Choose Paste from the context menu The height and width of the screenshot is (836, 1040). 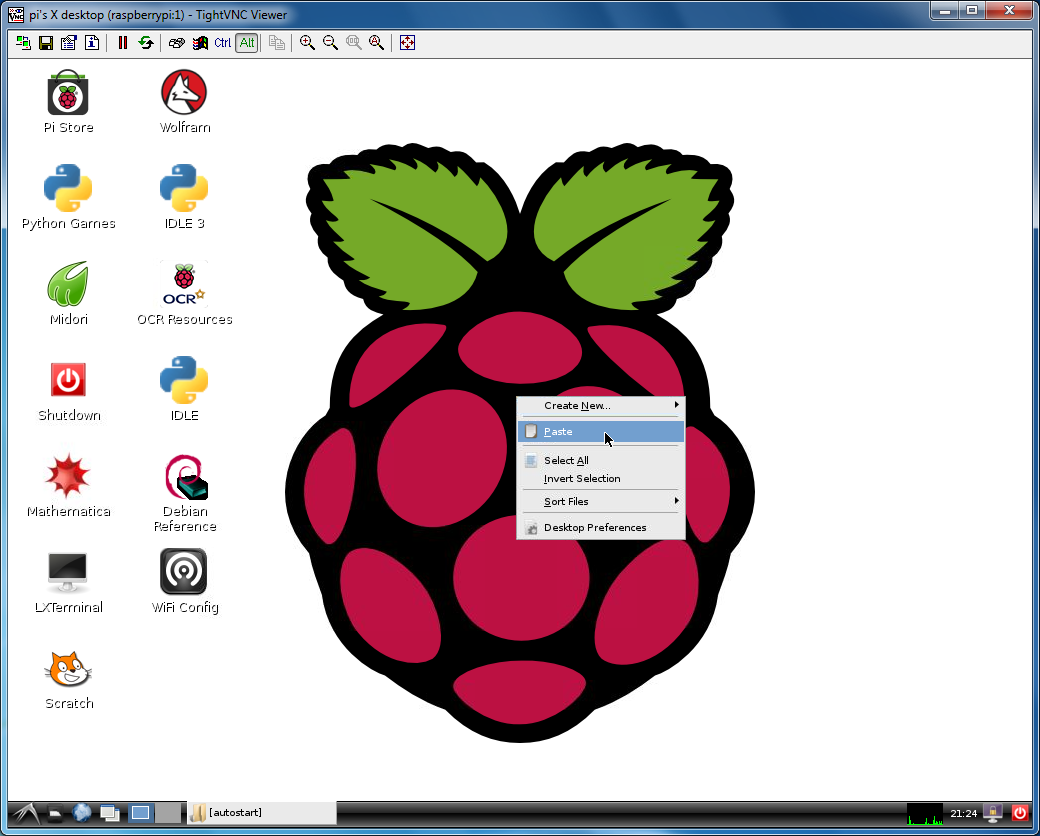coord(601,431)
